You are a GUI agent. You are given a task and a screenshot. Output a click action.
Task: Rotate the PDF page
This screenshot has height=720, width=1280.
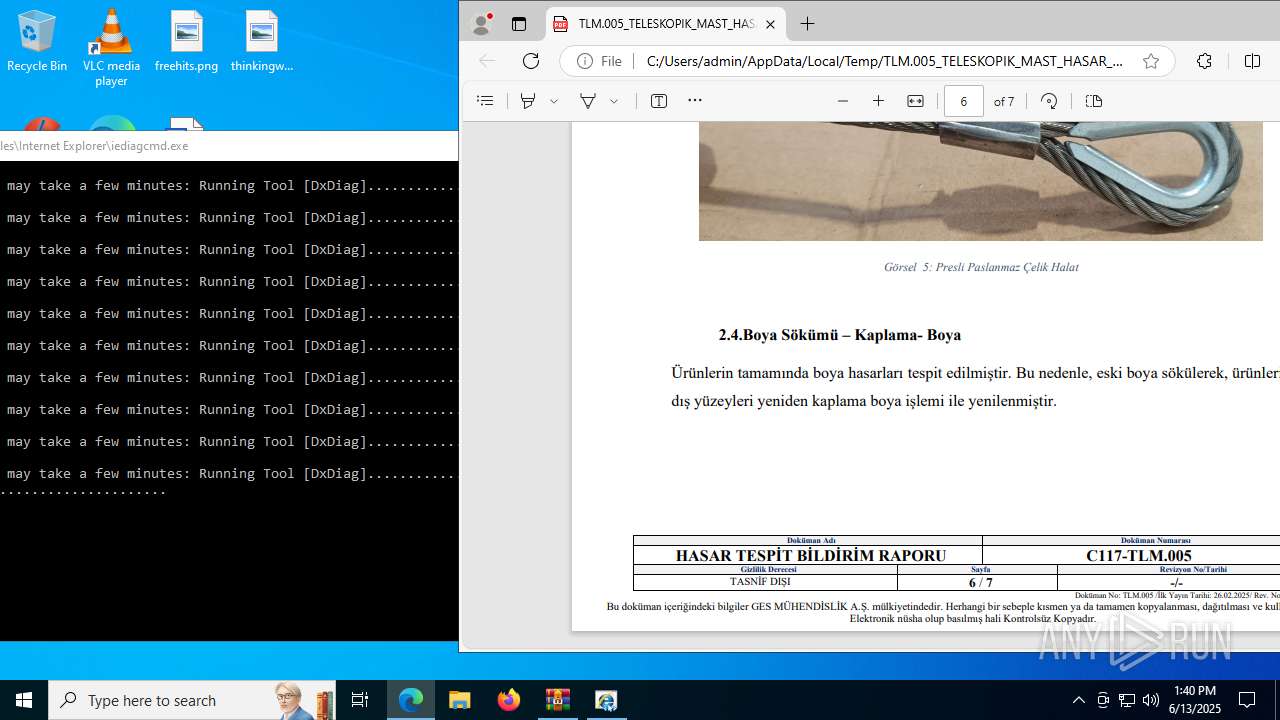1049,101
